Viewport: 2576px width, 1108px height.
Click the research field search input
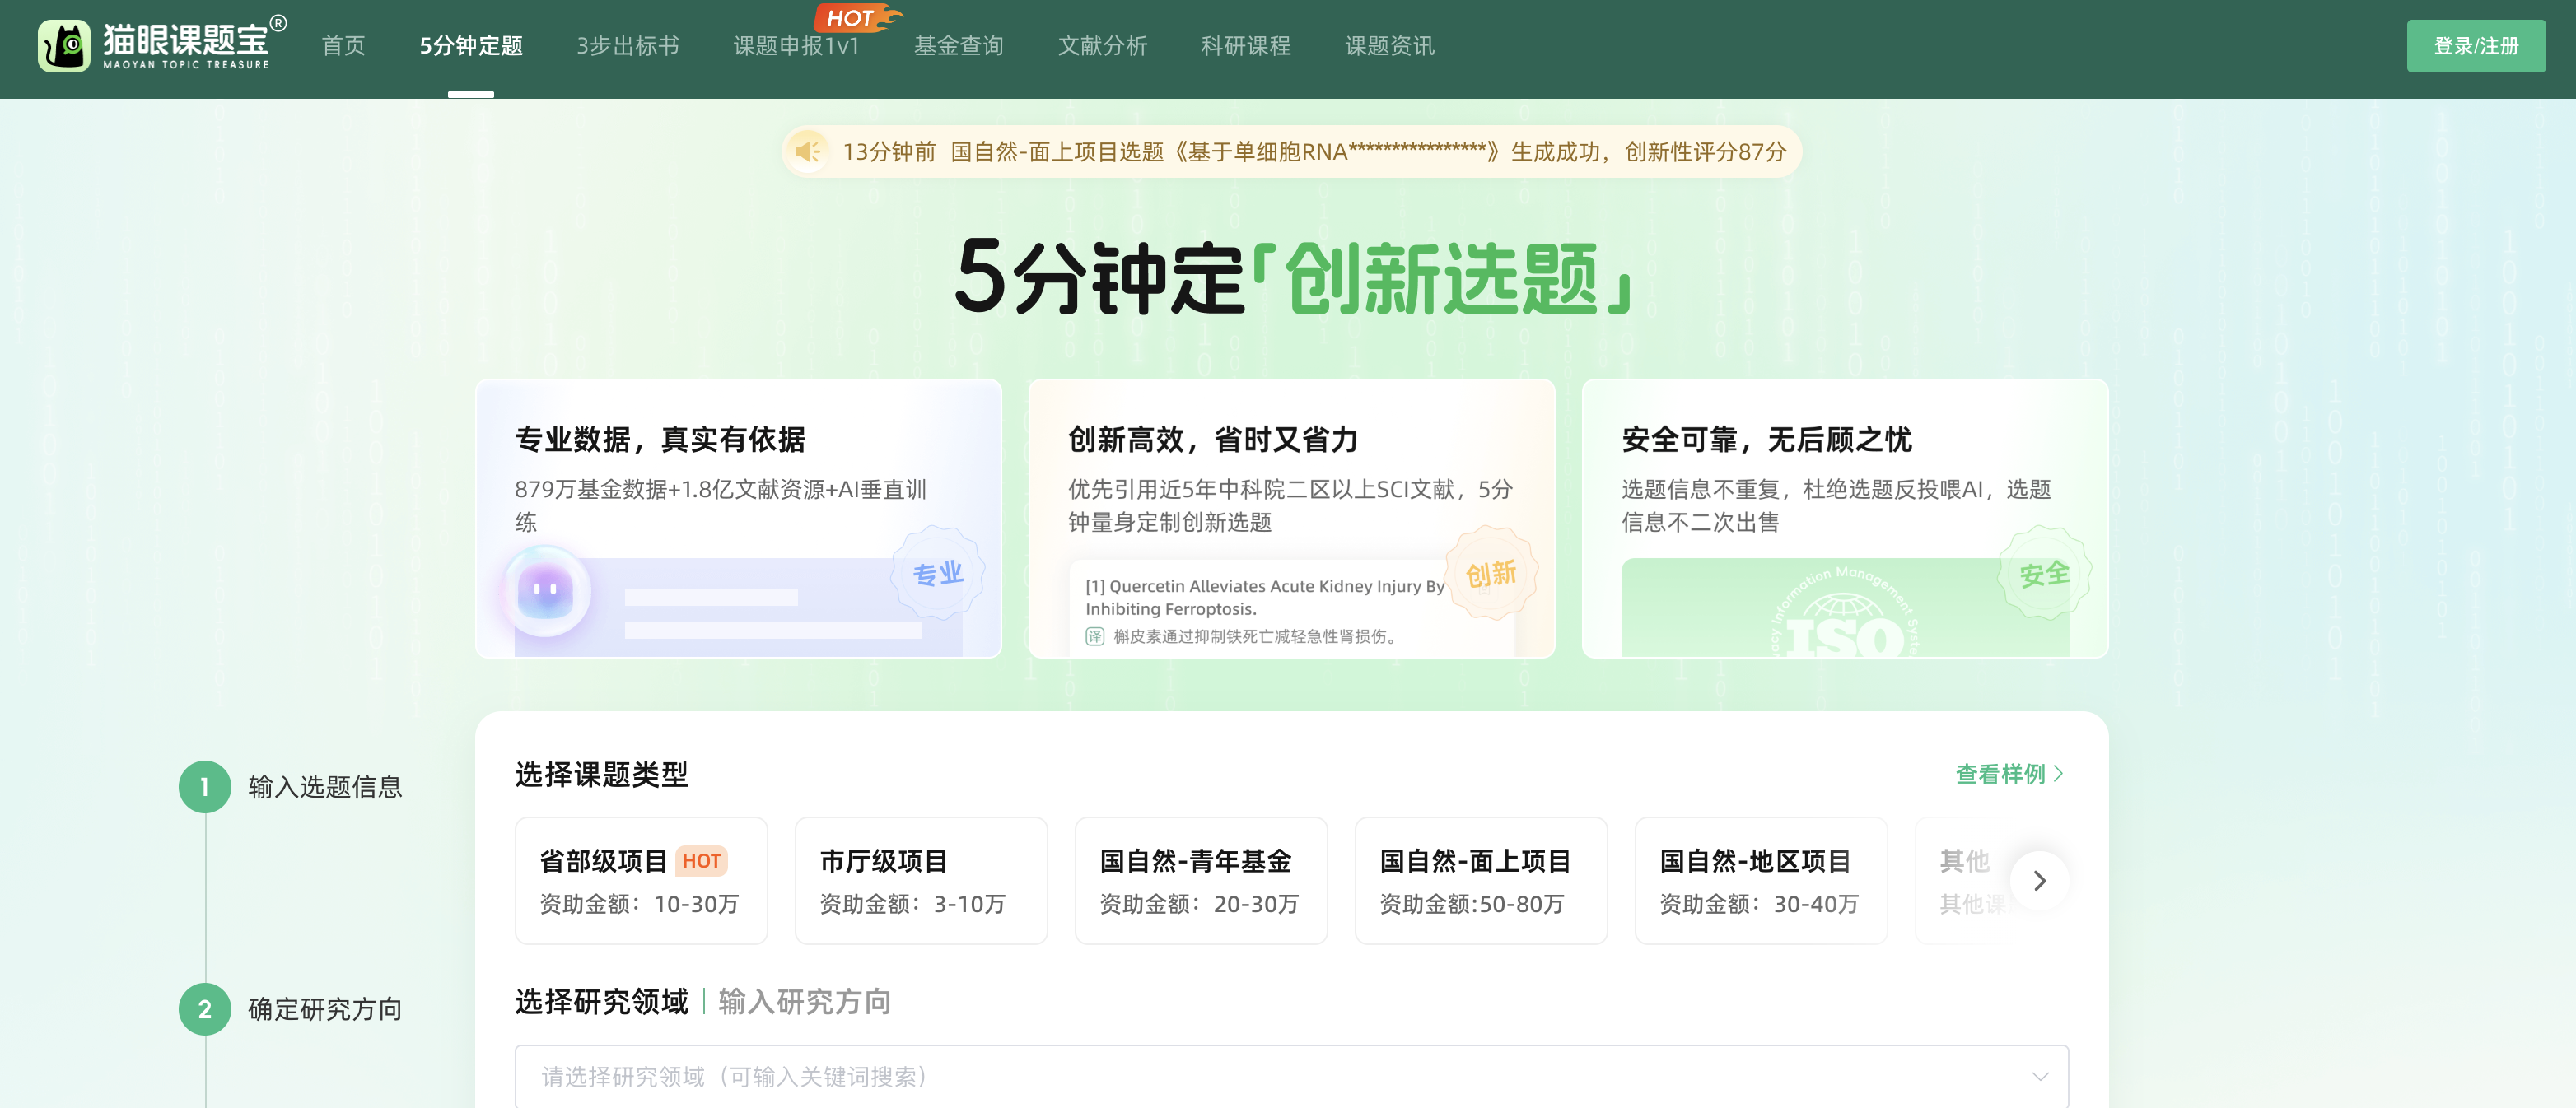coord(1291,1076)
